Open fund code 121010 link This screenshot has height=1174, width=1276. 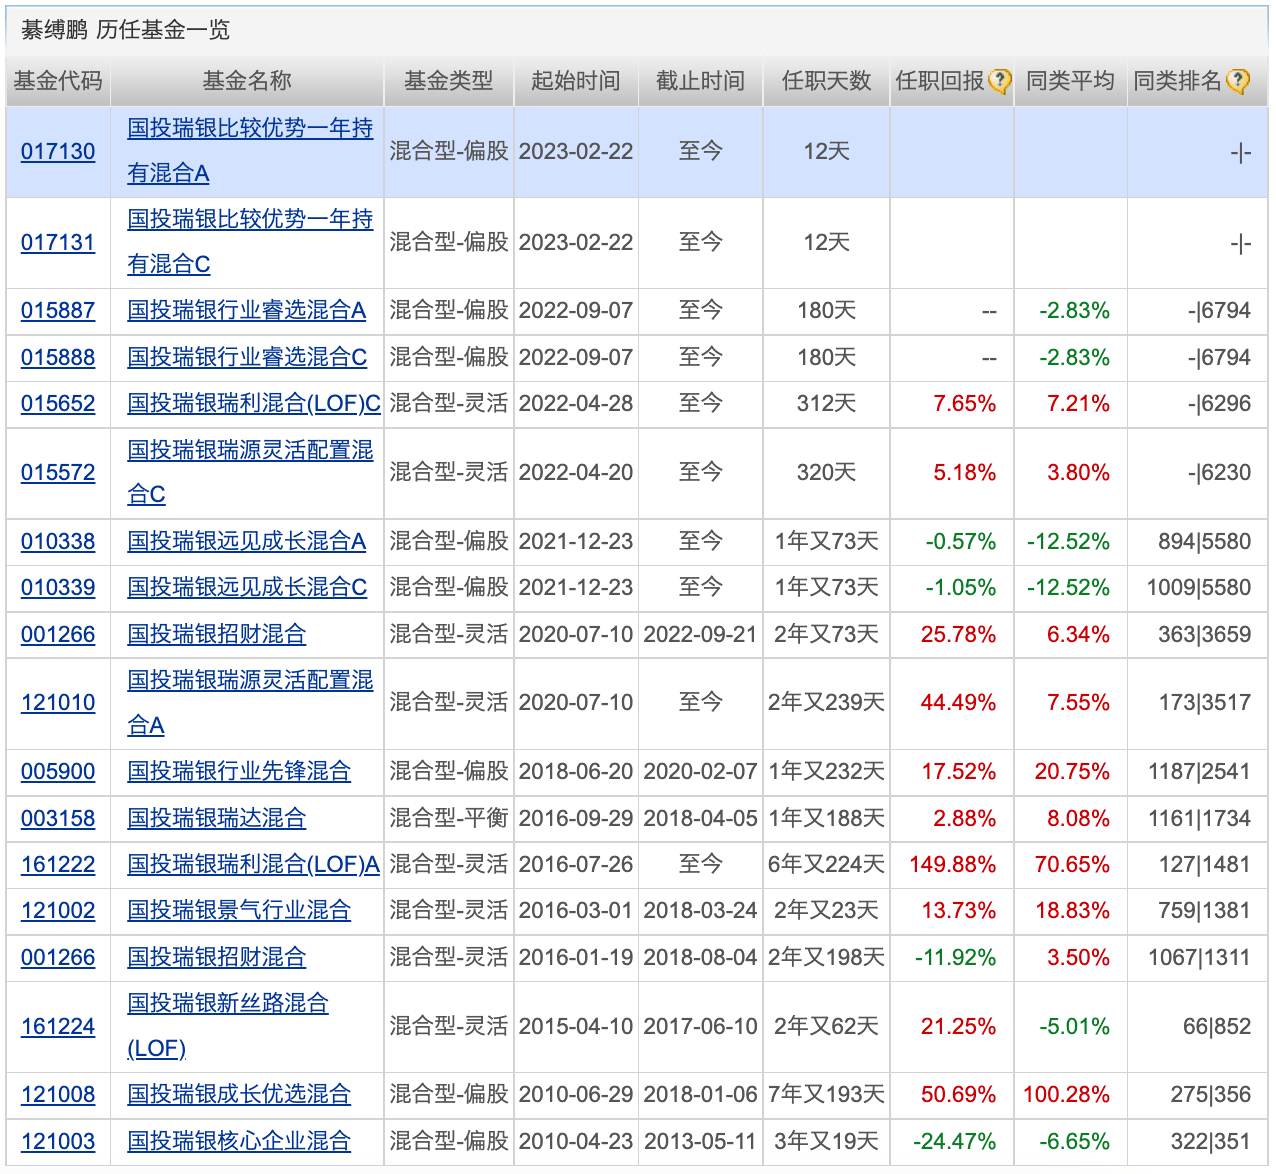click(x=58, y=703)
